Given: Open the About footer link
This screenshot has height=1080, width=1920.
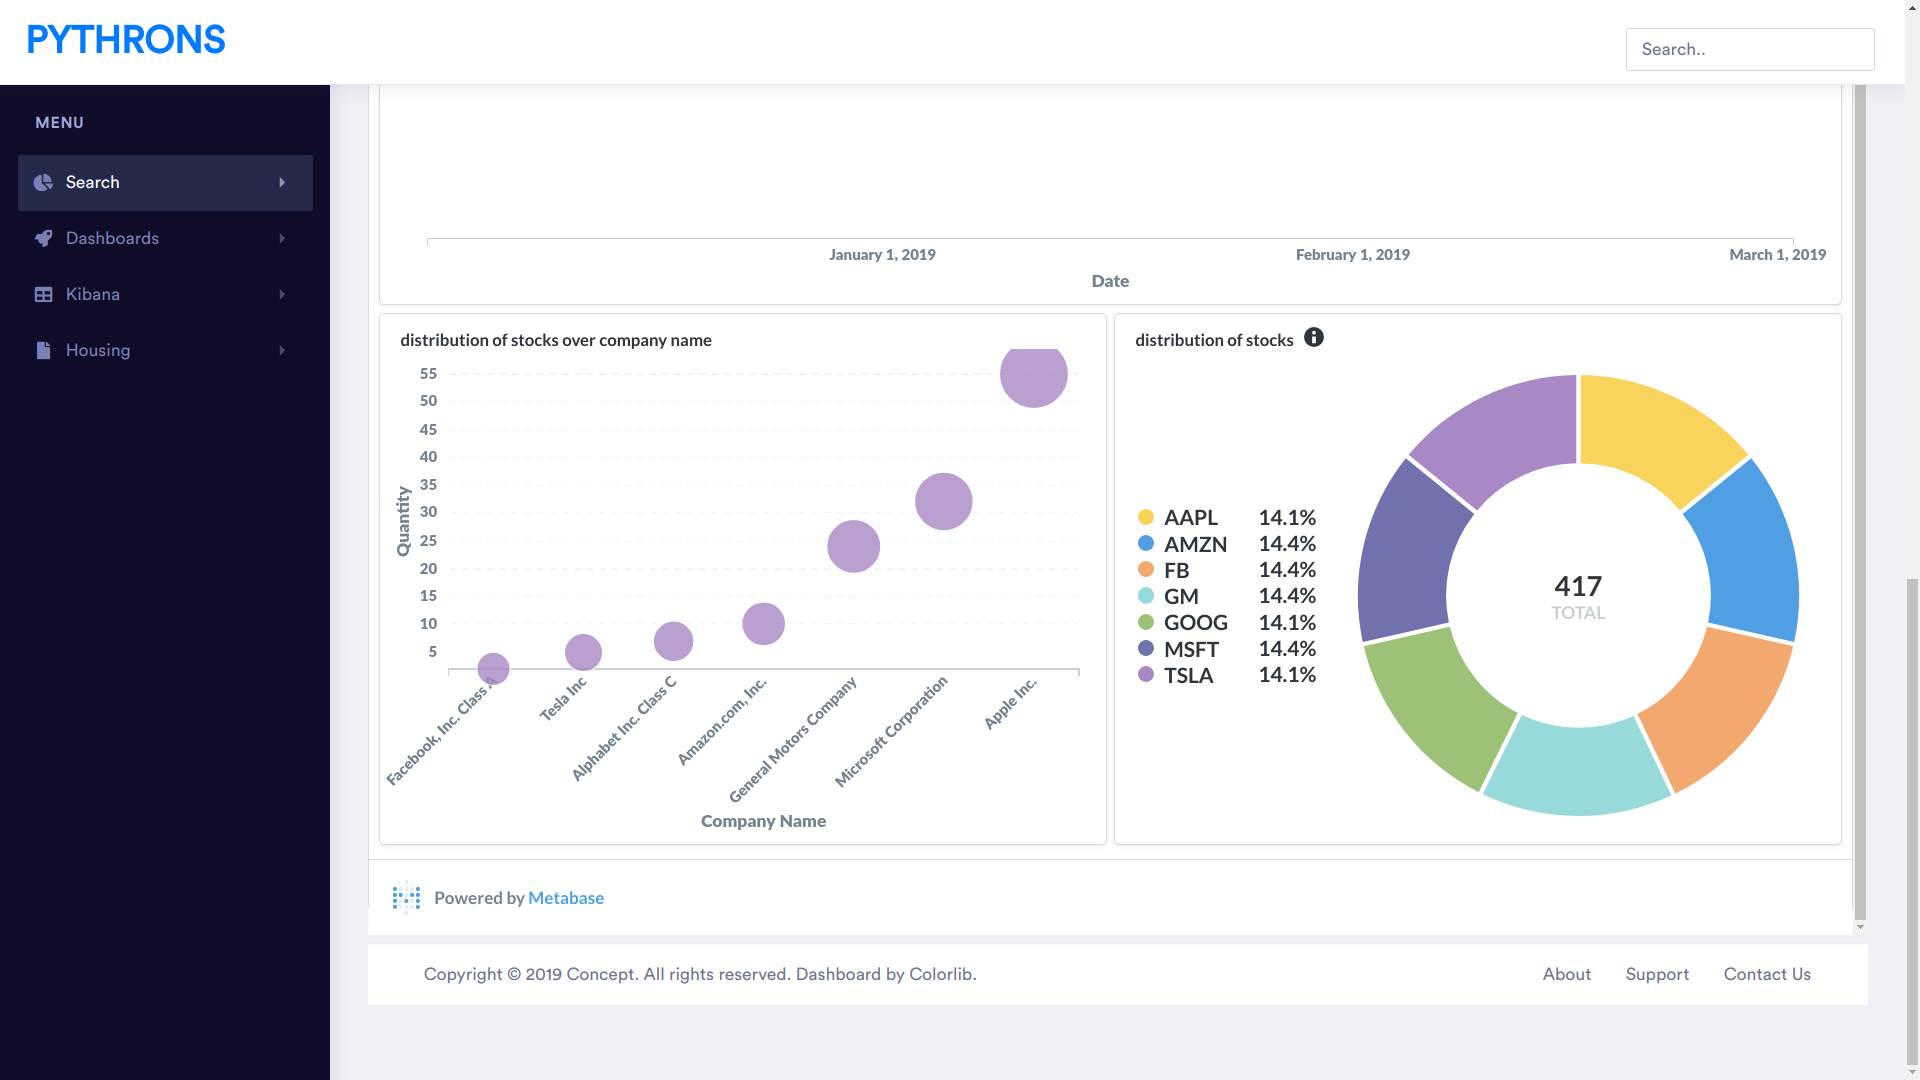Looking at the screenshot, I should coord(1566,974).
